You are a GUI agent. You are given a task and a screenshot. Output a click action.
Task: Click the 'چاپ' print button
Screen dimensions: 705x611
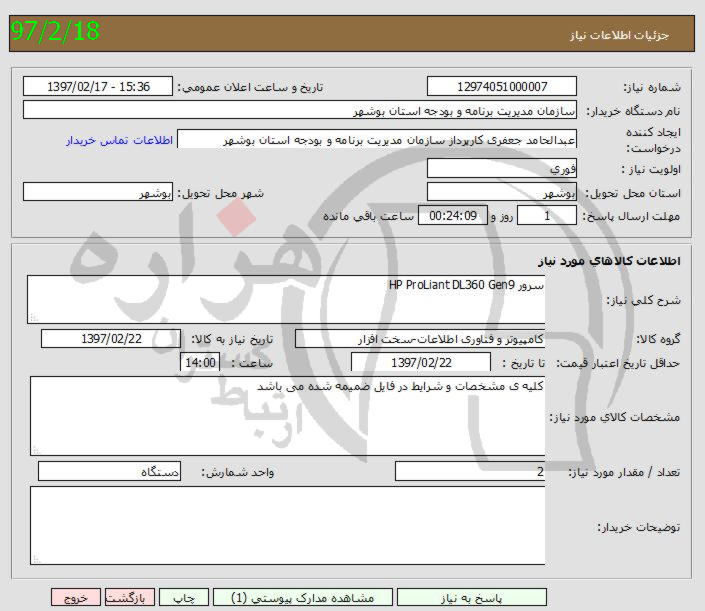(184, 598)
